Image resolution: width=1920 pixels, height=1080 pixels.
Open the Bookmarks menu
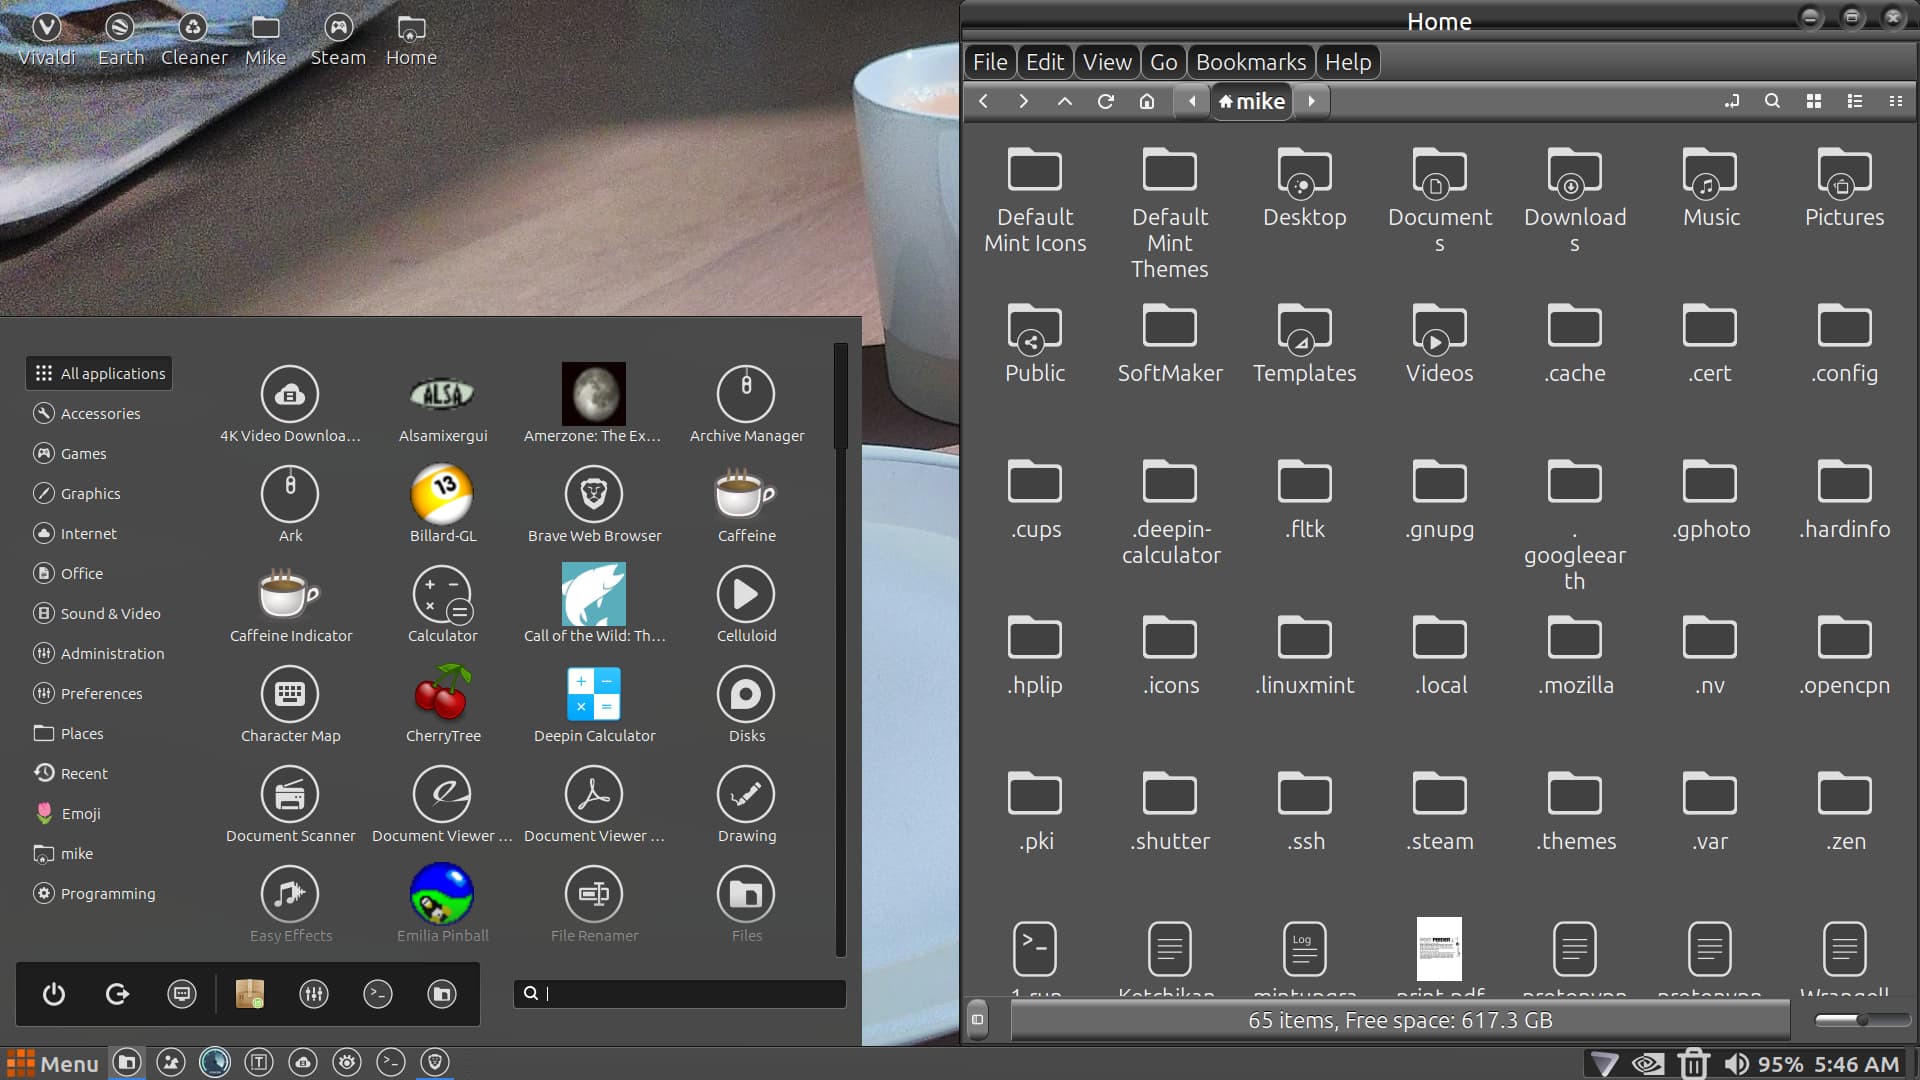1250,62
